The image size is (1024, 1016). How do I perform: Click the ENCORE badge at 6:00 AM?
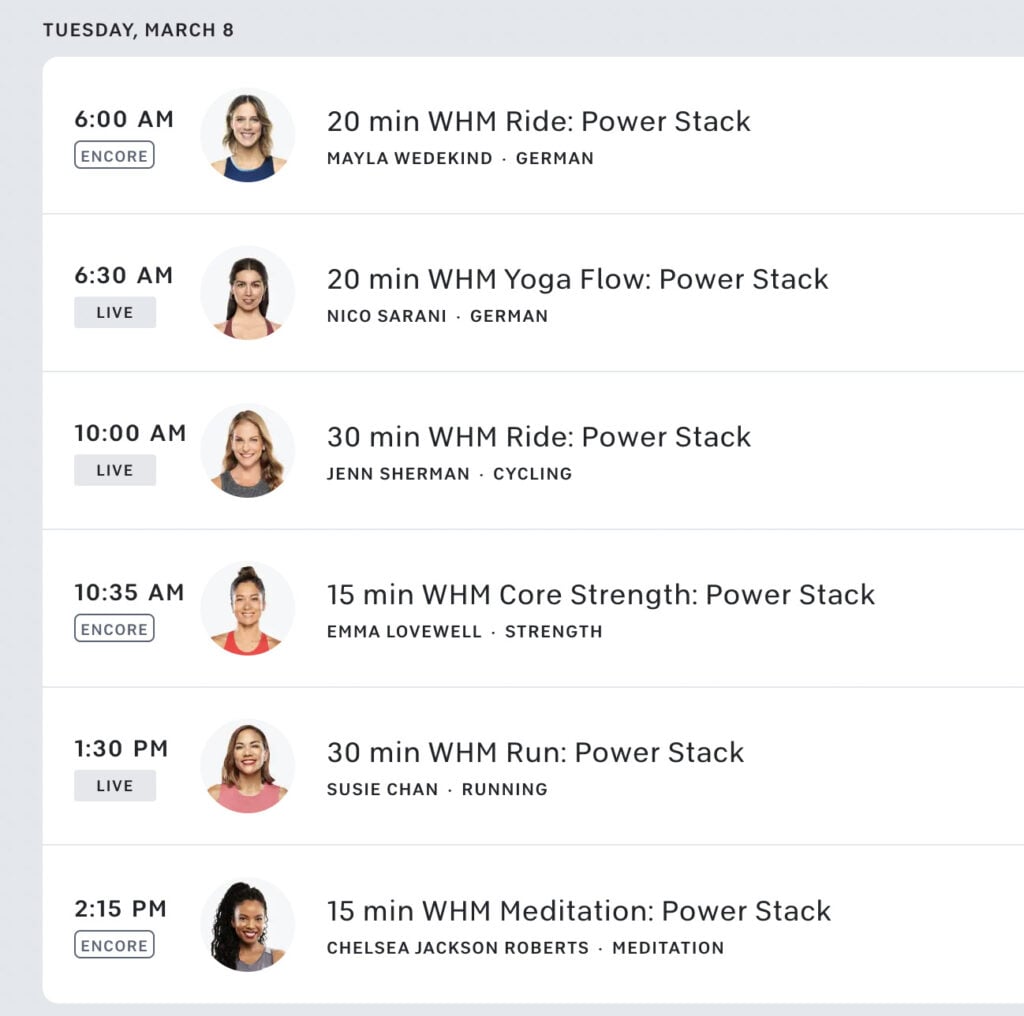114,155
